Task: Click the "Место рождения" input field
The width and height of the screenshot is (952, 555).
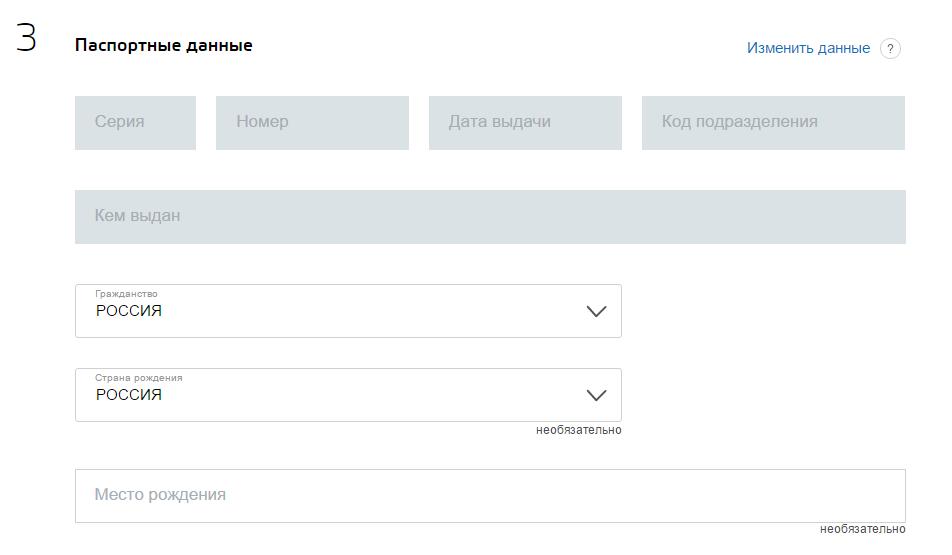Action: [490, 495]
